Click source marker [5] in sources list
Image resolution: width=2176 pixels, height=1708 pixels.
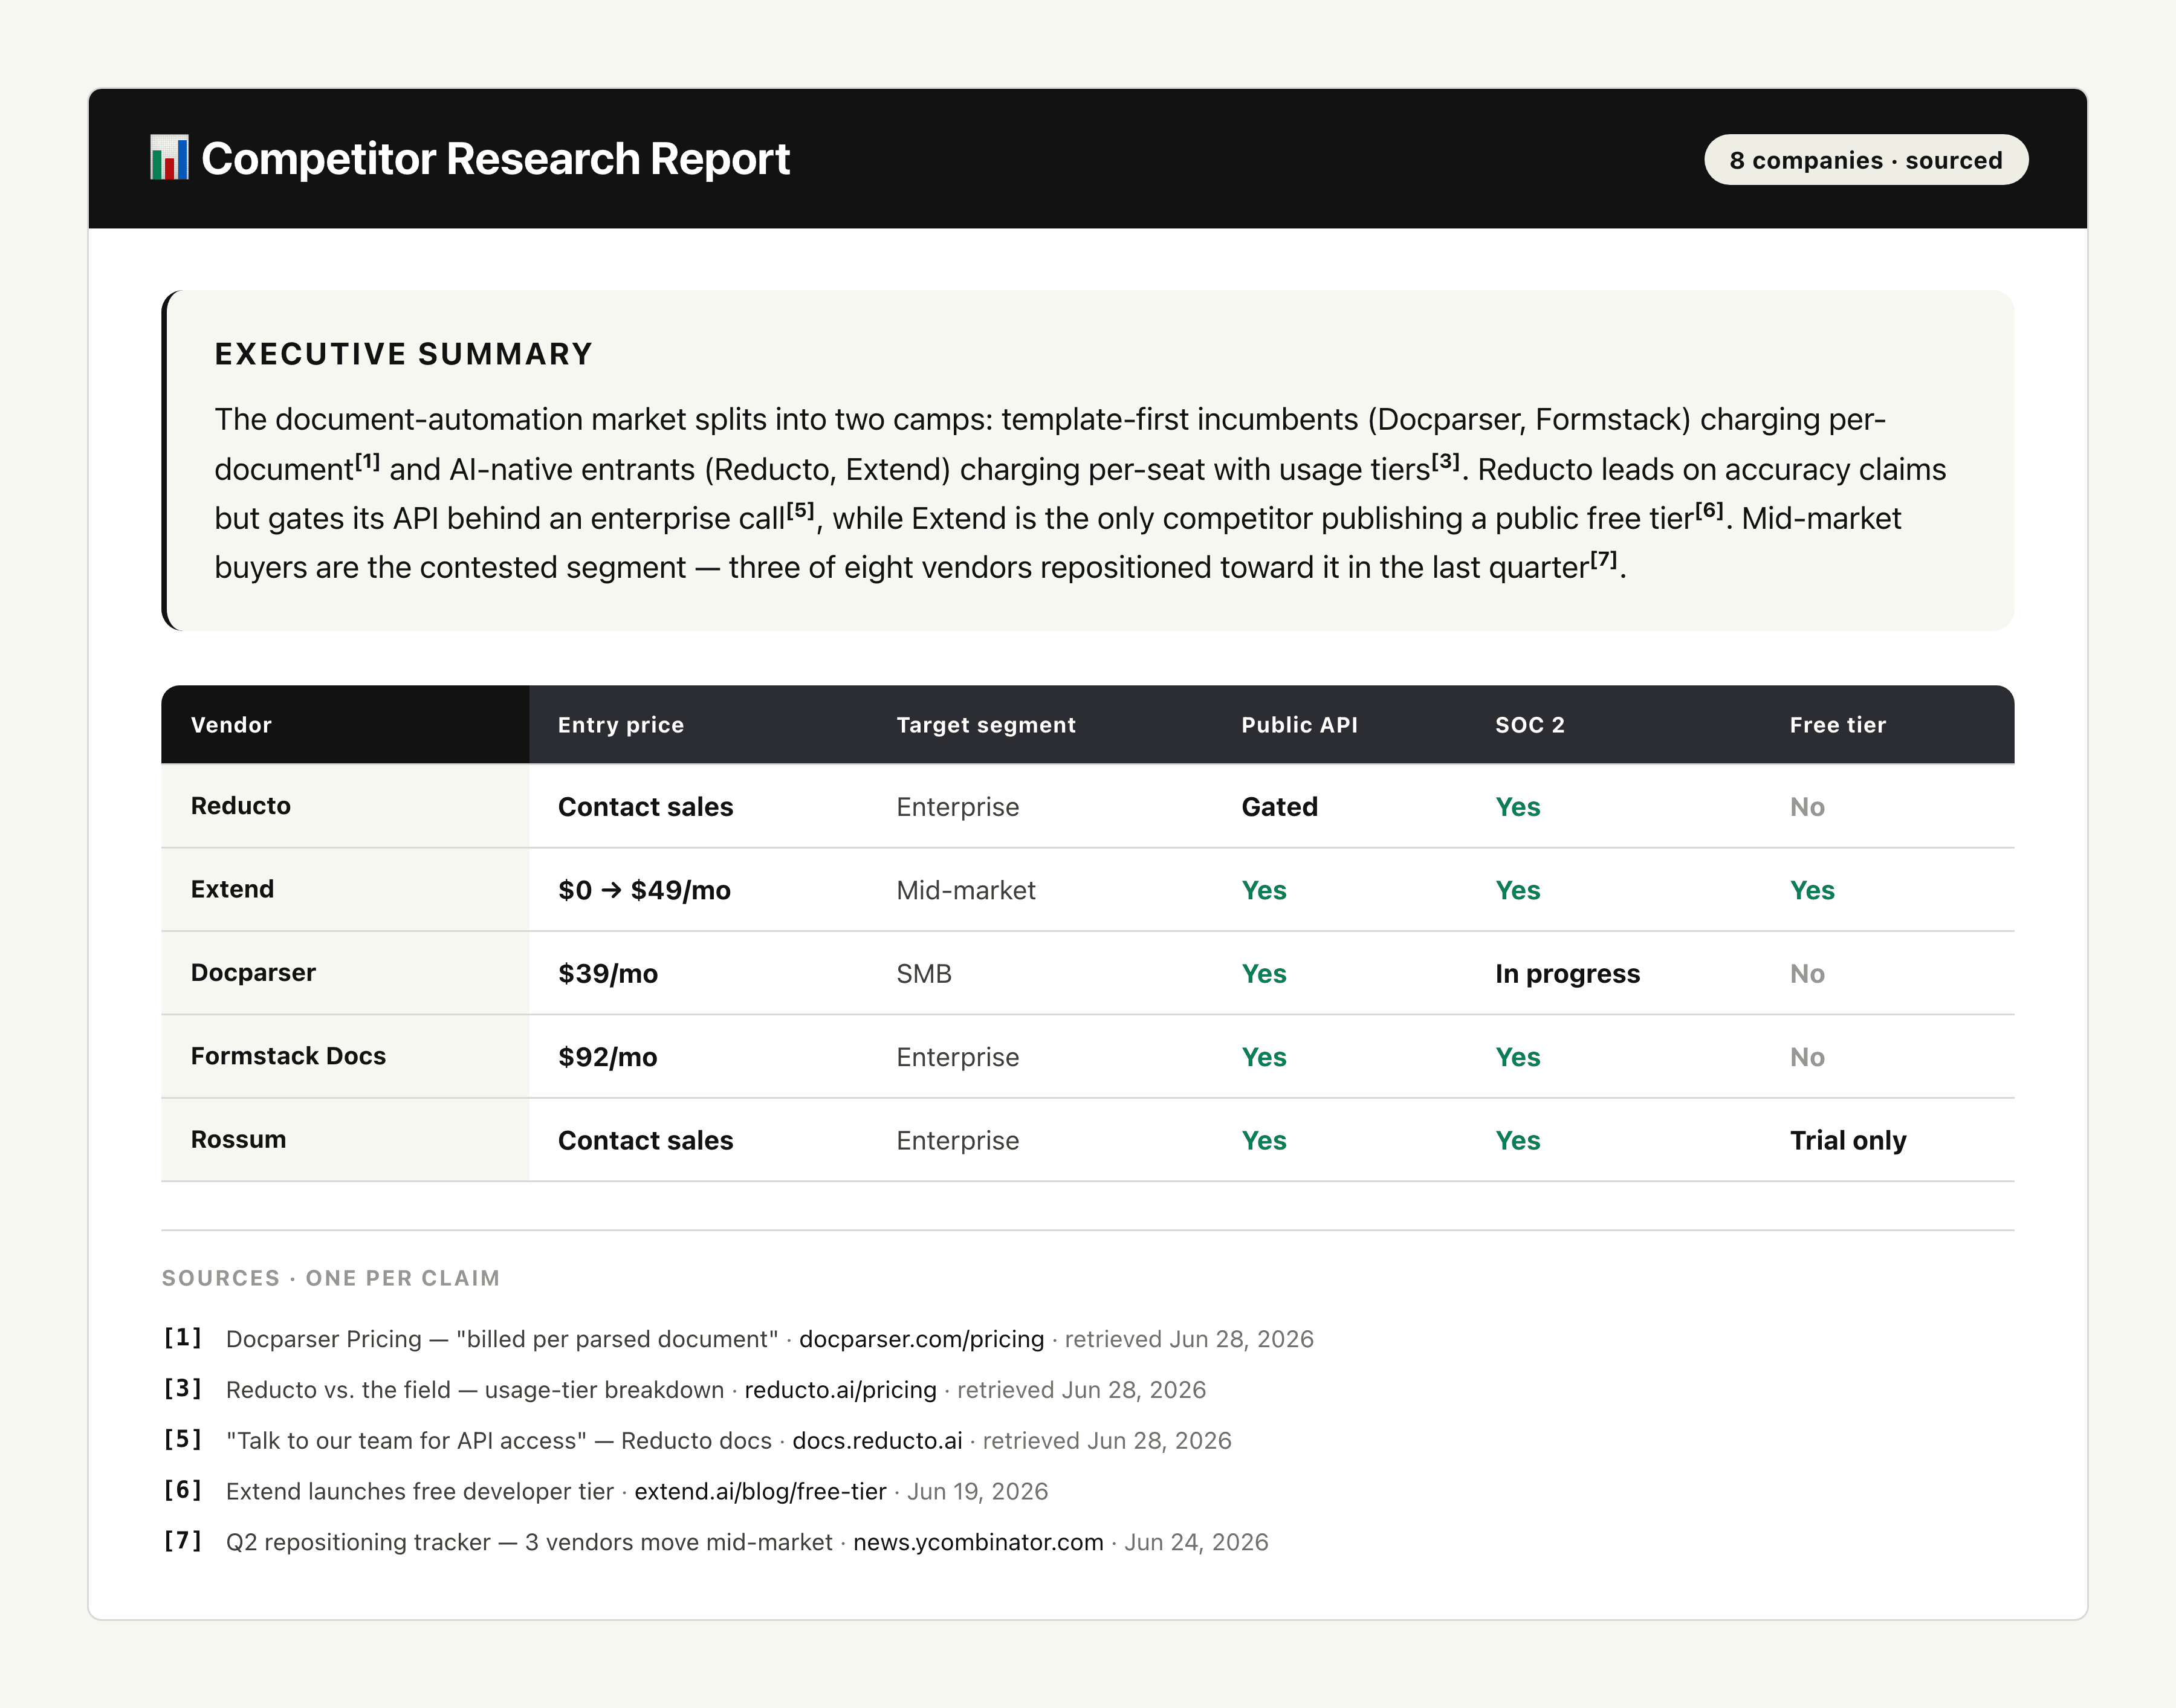pyautogui.click(x=183, y=1440)
